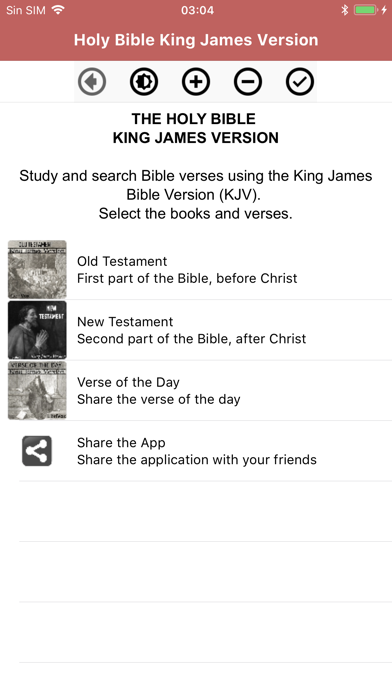Image resolution: width=392 pixels, height=696 pixels.
Task: Increase text size with plus icon
Action: pos(196,82)
